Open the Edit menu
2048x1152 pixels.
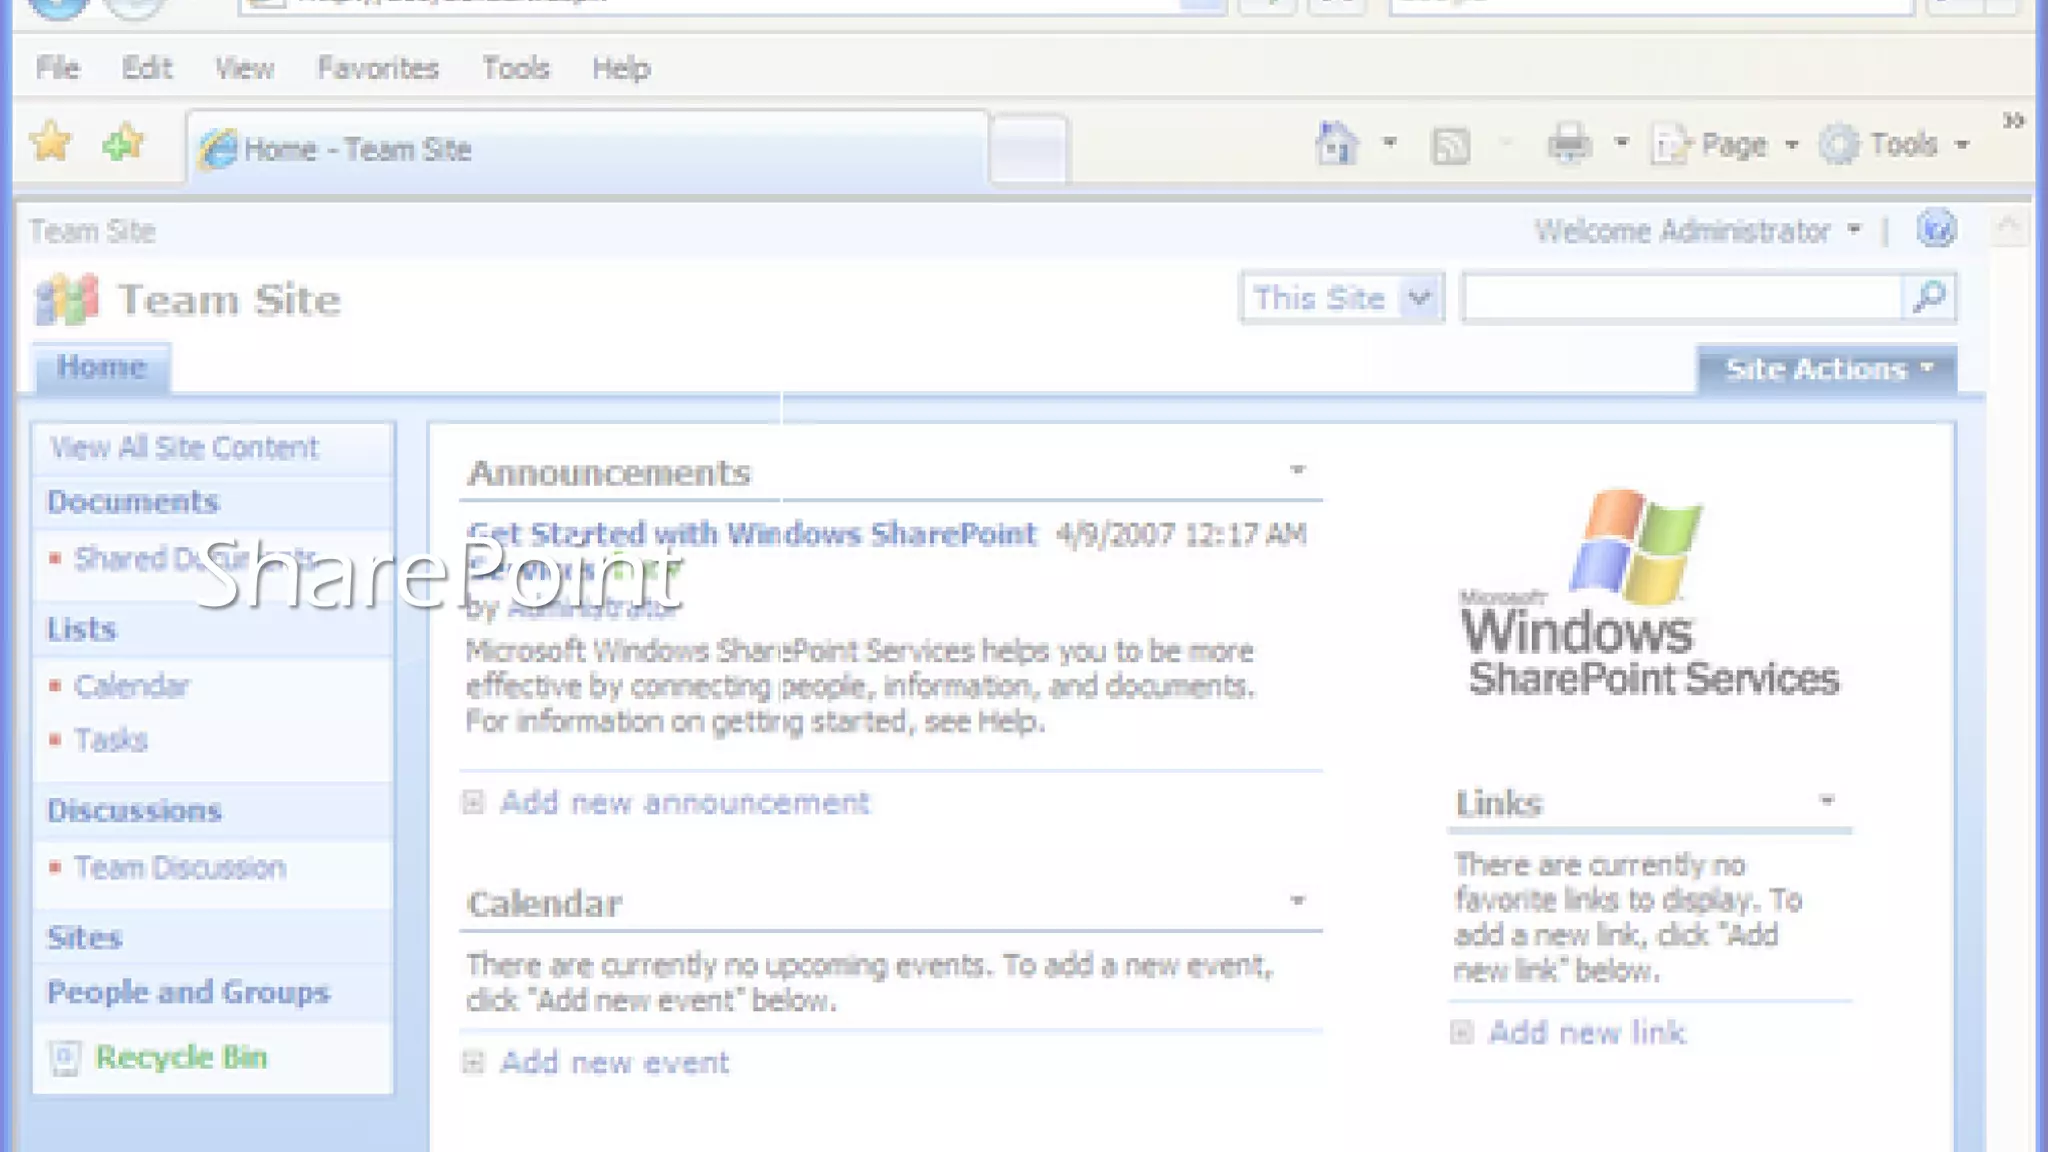[147, 68]
